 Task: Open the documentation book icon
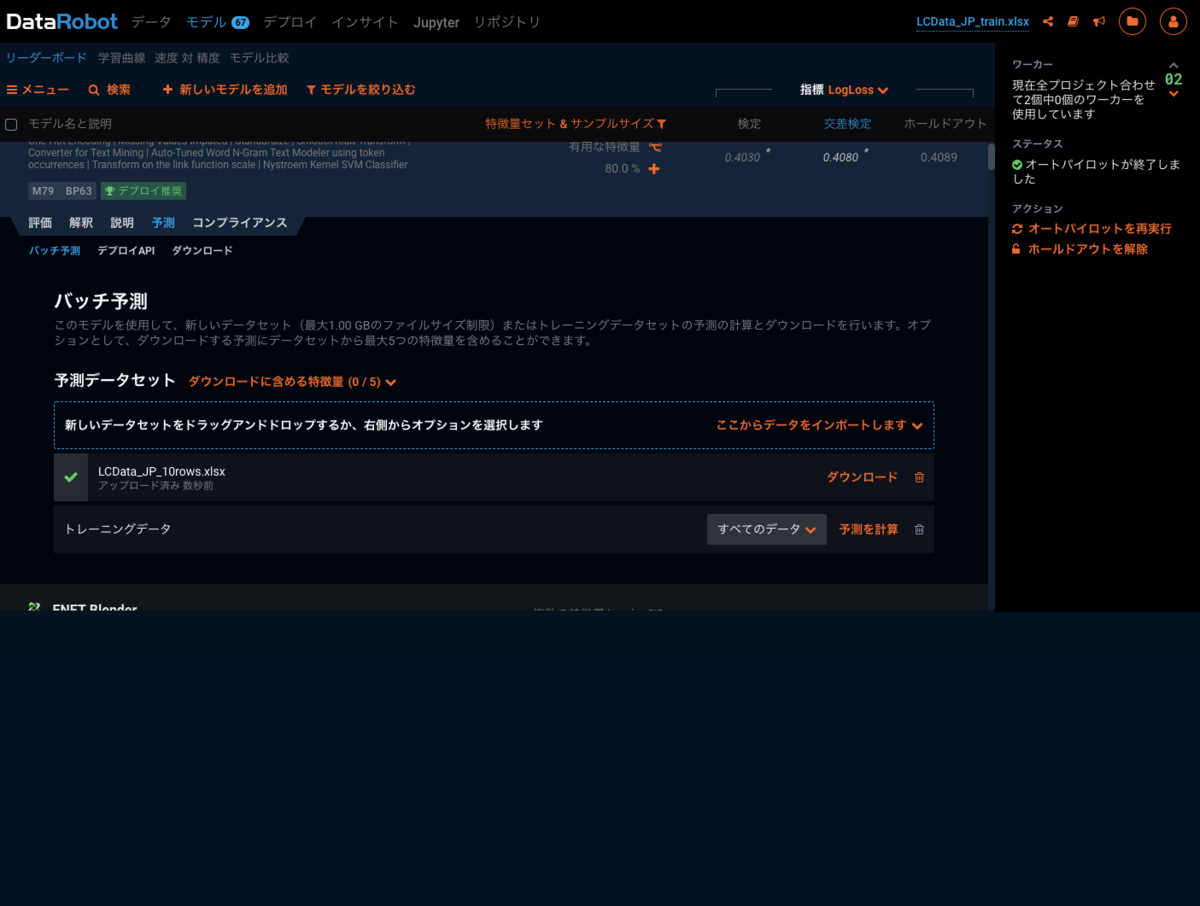[x=1073, y=21]
